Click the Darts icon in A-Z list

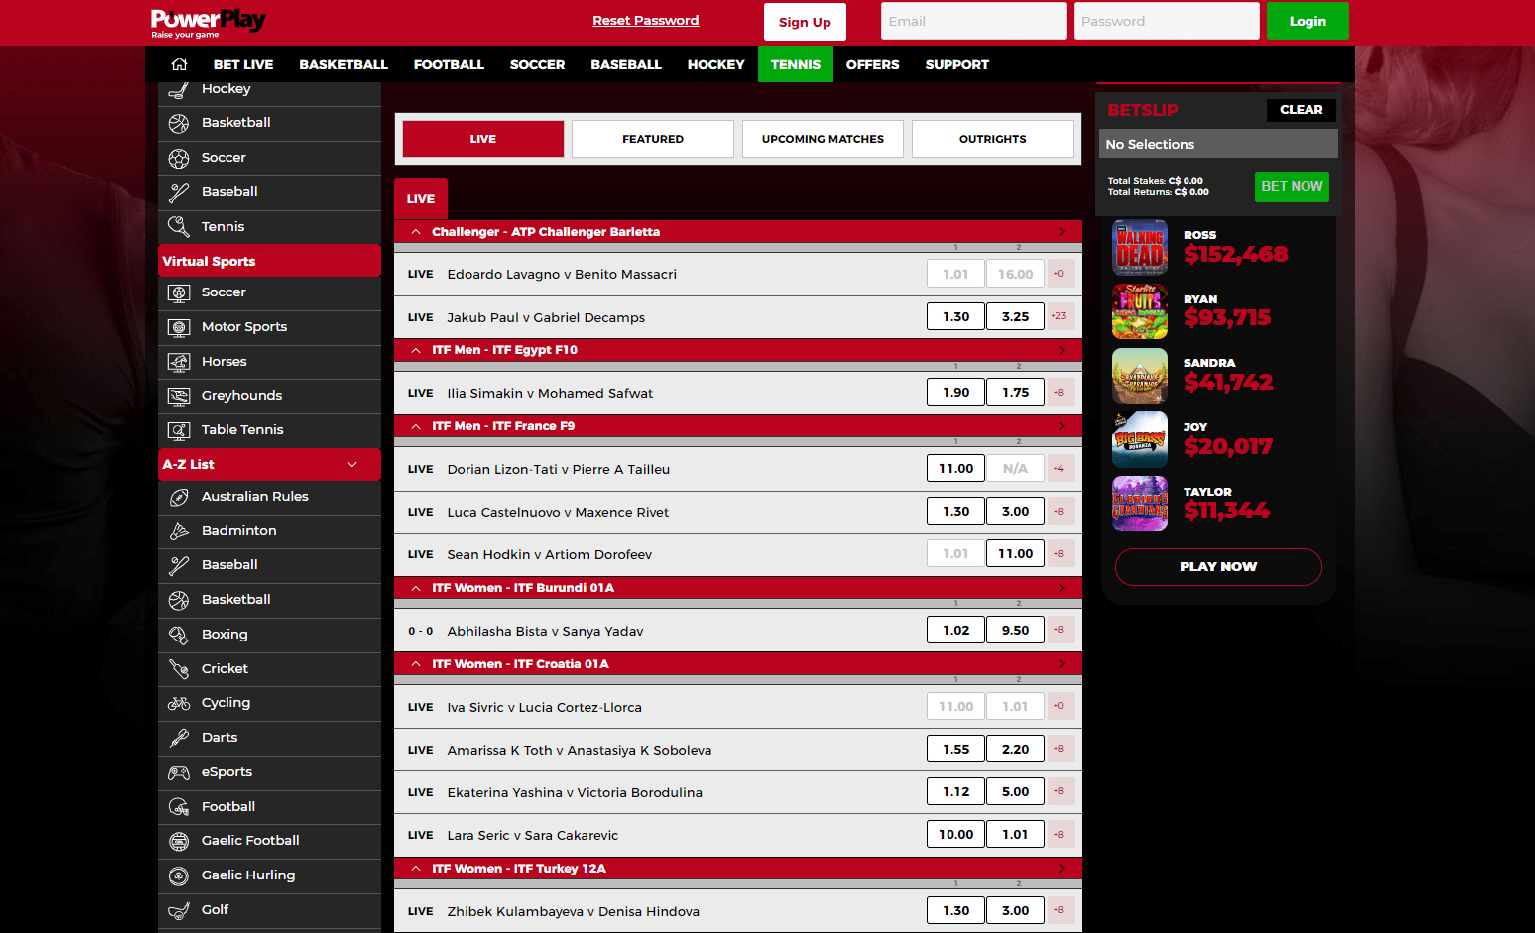click(x=179, y=738)
